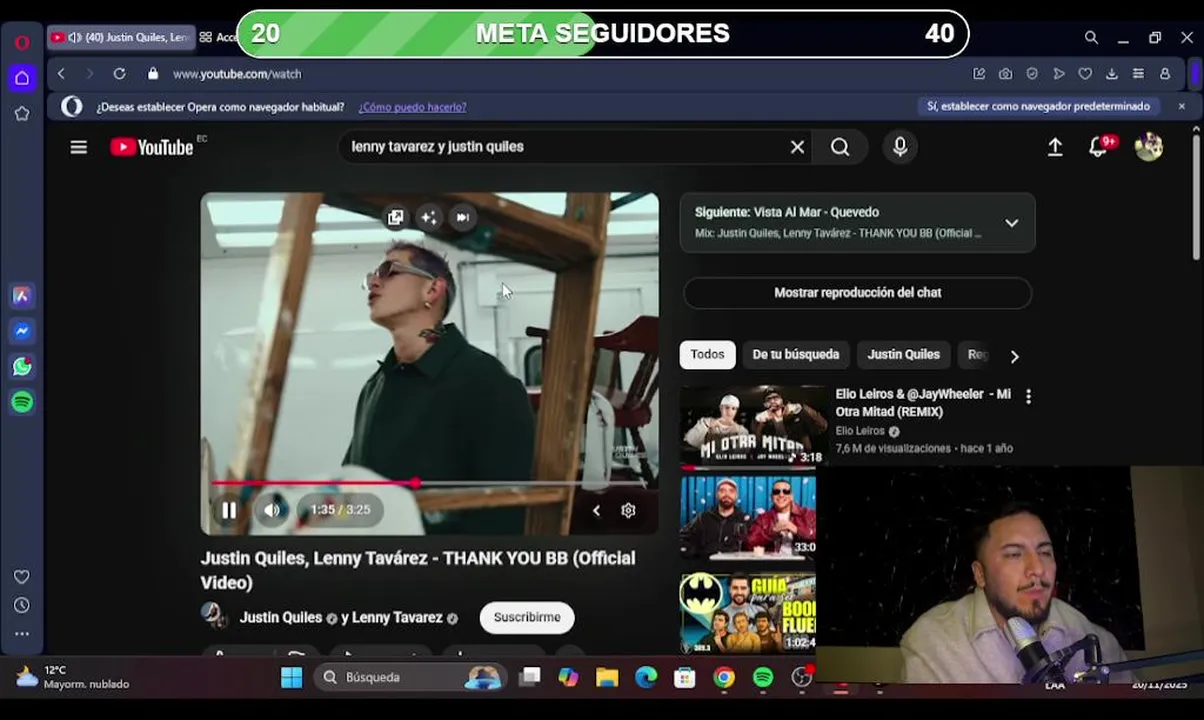This screenshot has height=720, width=1204.
Task: Click the taskbar Búsqueda search box
Action: click(x=410, y=678)
